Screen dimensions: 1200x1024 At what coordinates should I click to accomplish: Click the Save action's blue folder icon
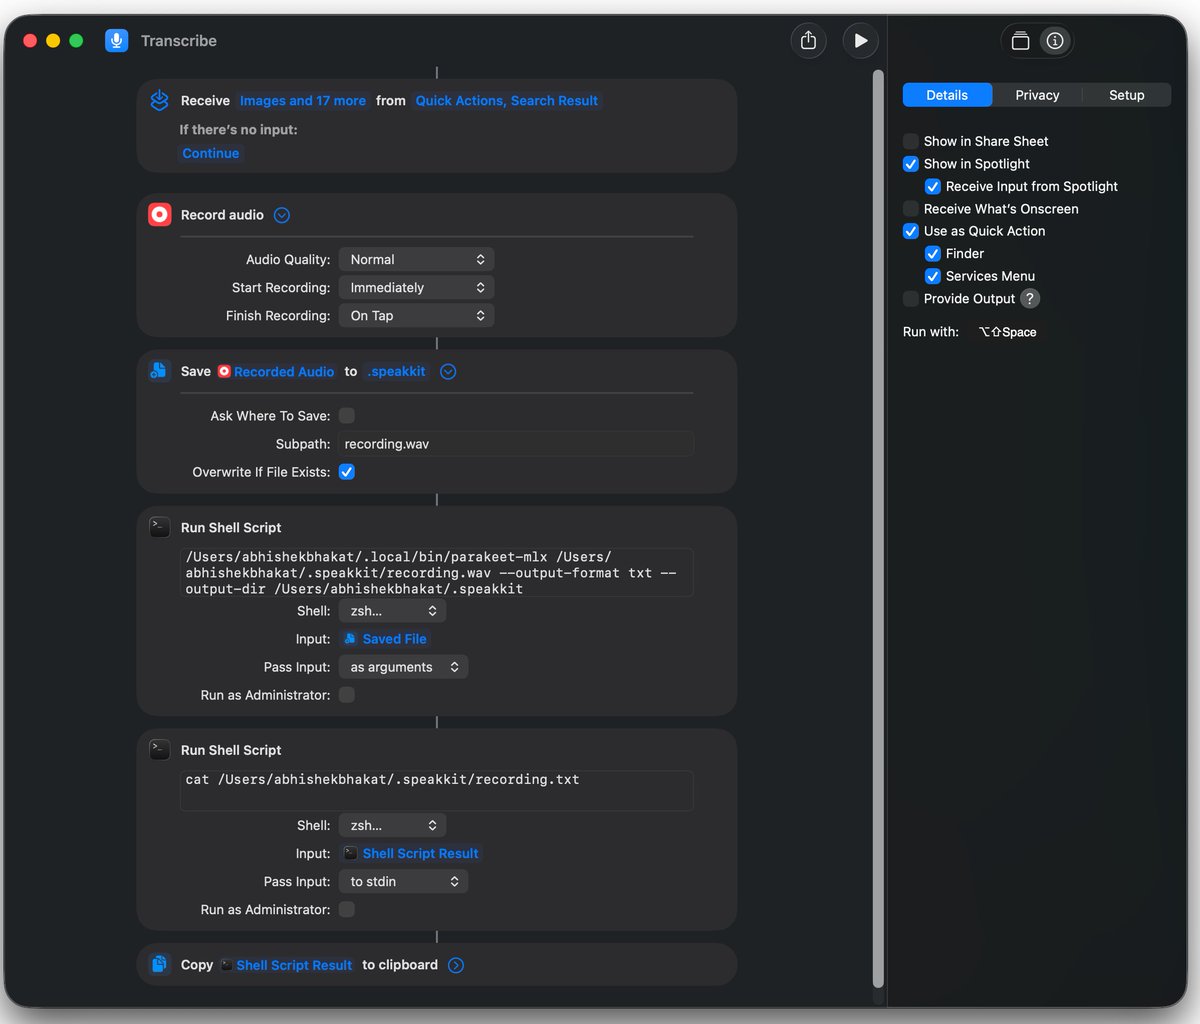pyautogui.click(x=159, y=371)
